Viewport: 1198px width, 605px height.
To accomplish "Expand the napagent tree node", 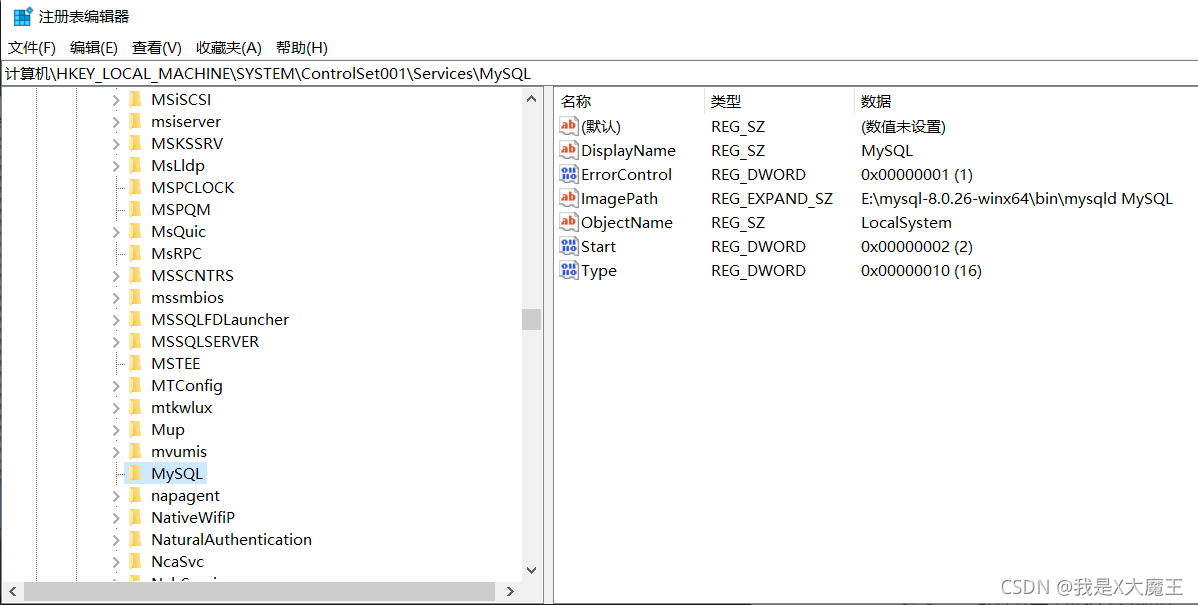I will coord(115,497).
